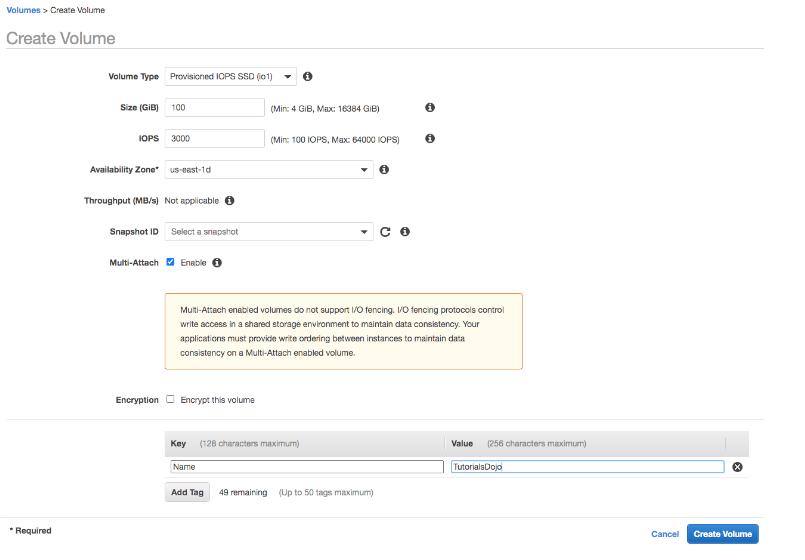
Task: Click info icon for Size (GiB)
Action: [x=430, y=108]
